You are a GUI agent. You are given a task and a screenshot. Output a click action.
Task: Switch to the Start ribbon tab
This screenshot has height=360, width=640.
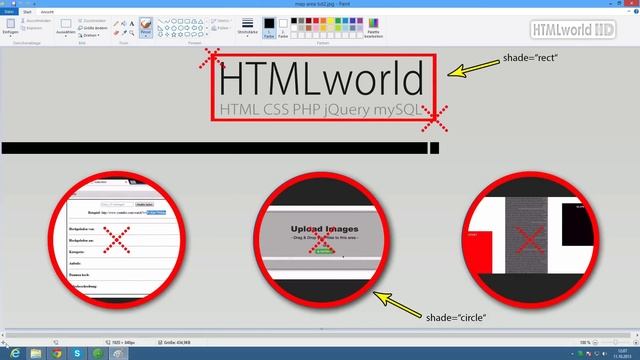27,12
